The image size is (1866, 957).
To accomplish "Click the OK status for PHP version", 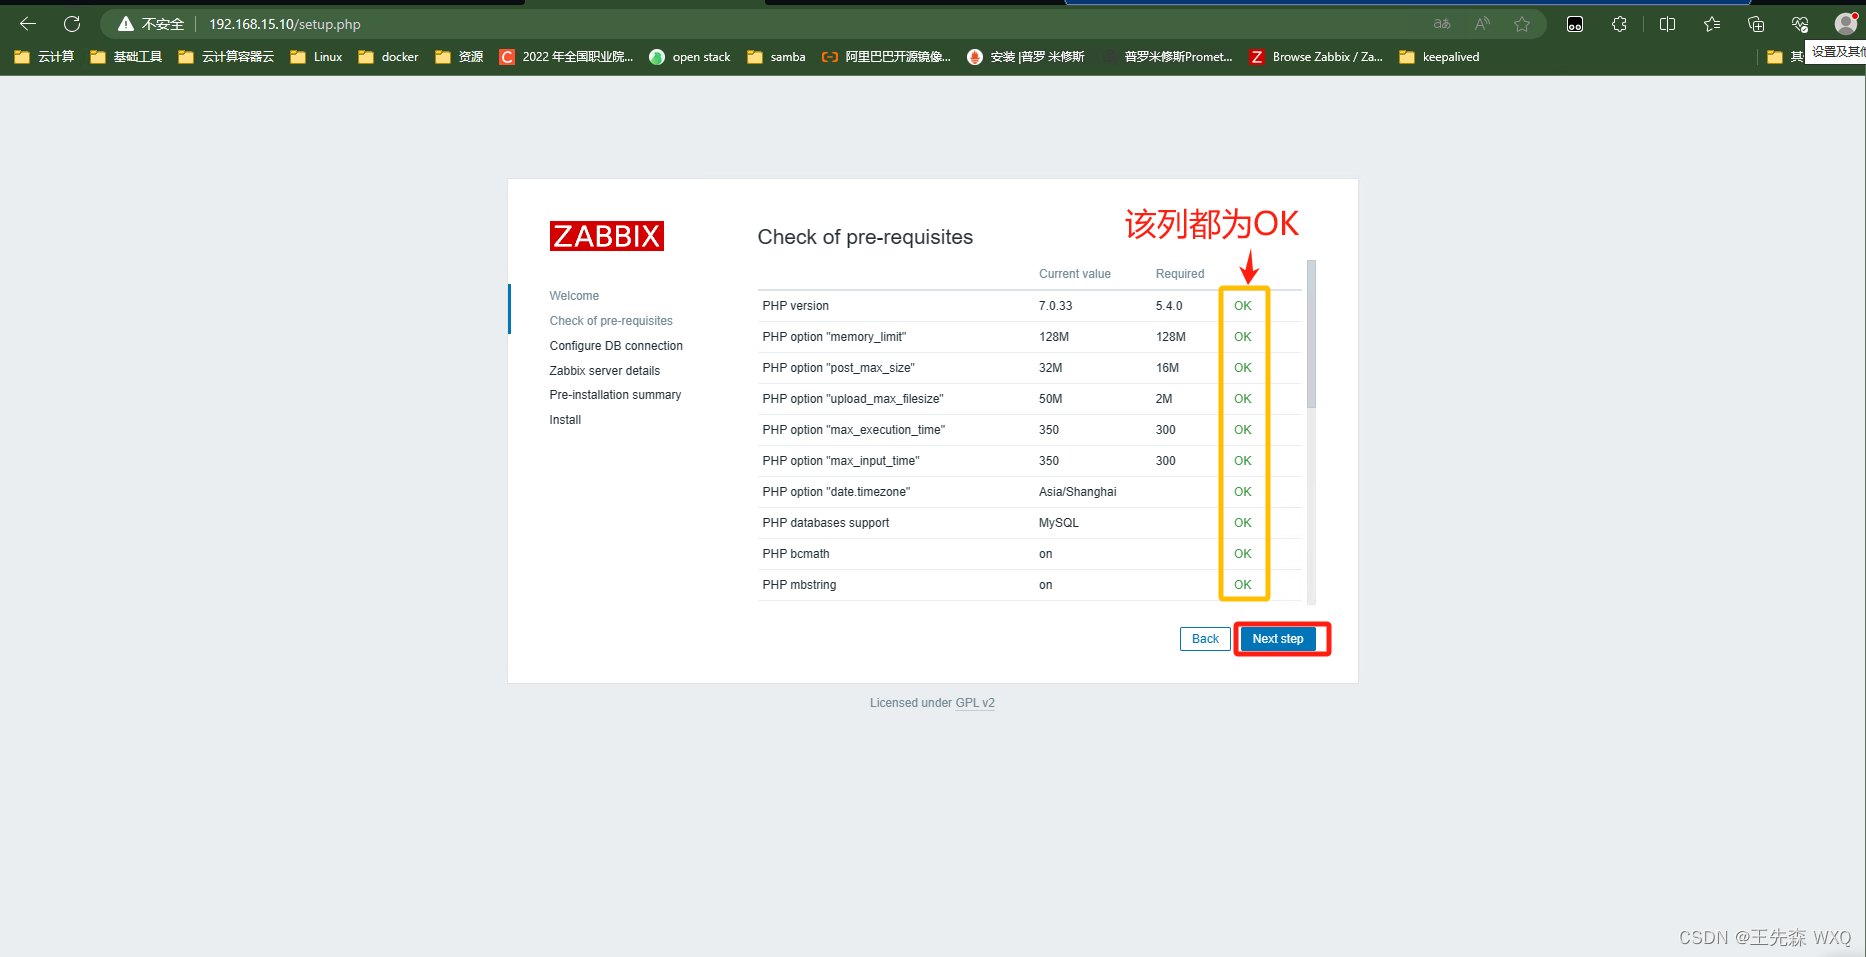I will point(1243,306).
